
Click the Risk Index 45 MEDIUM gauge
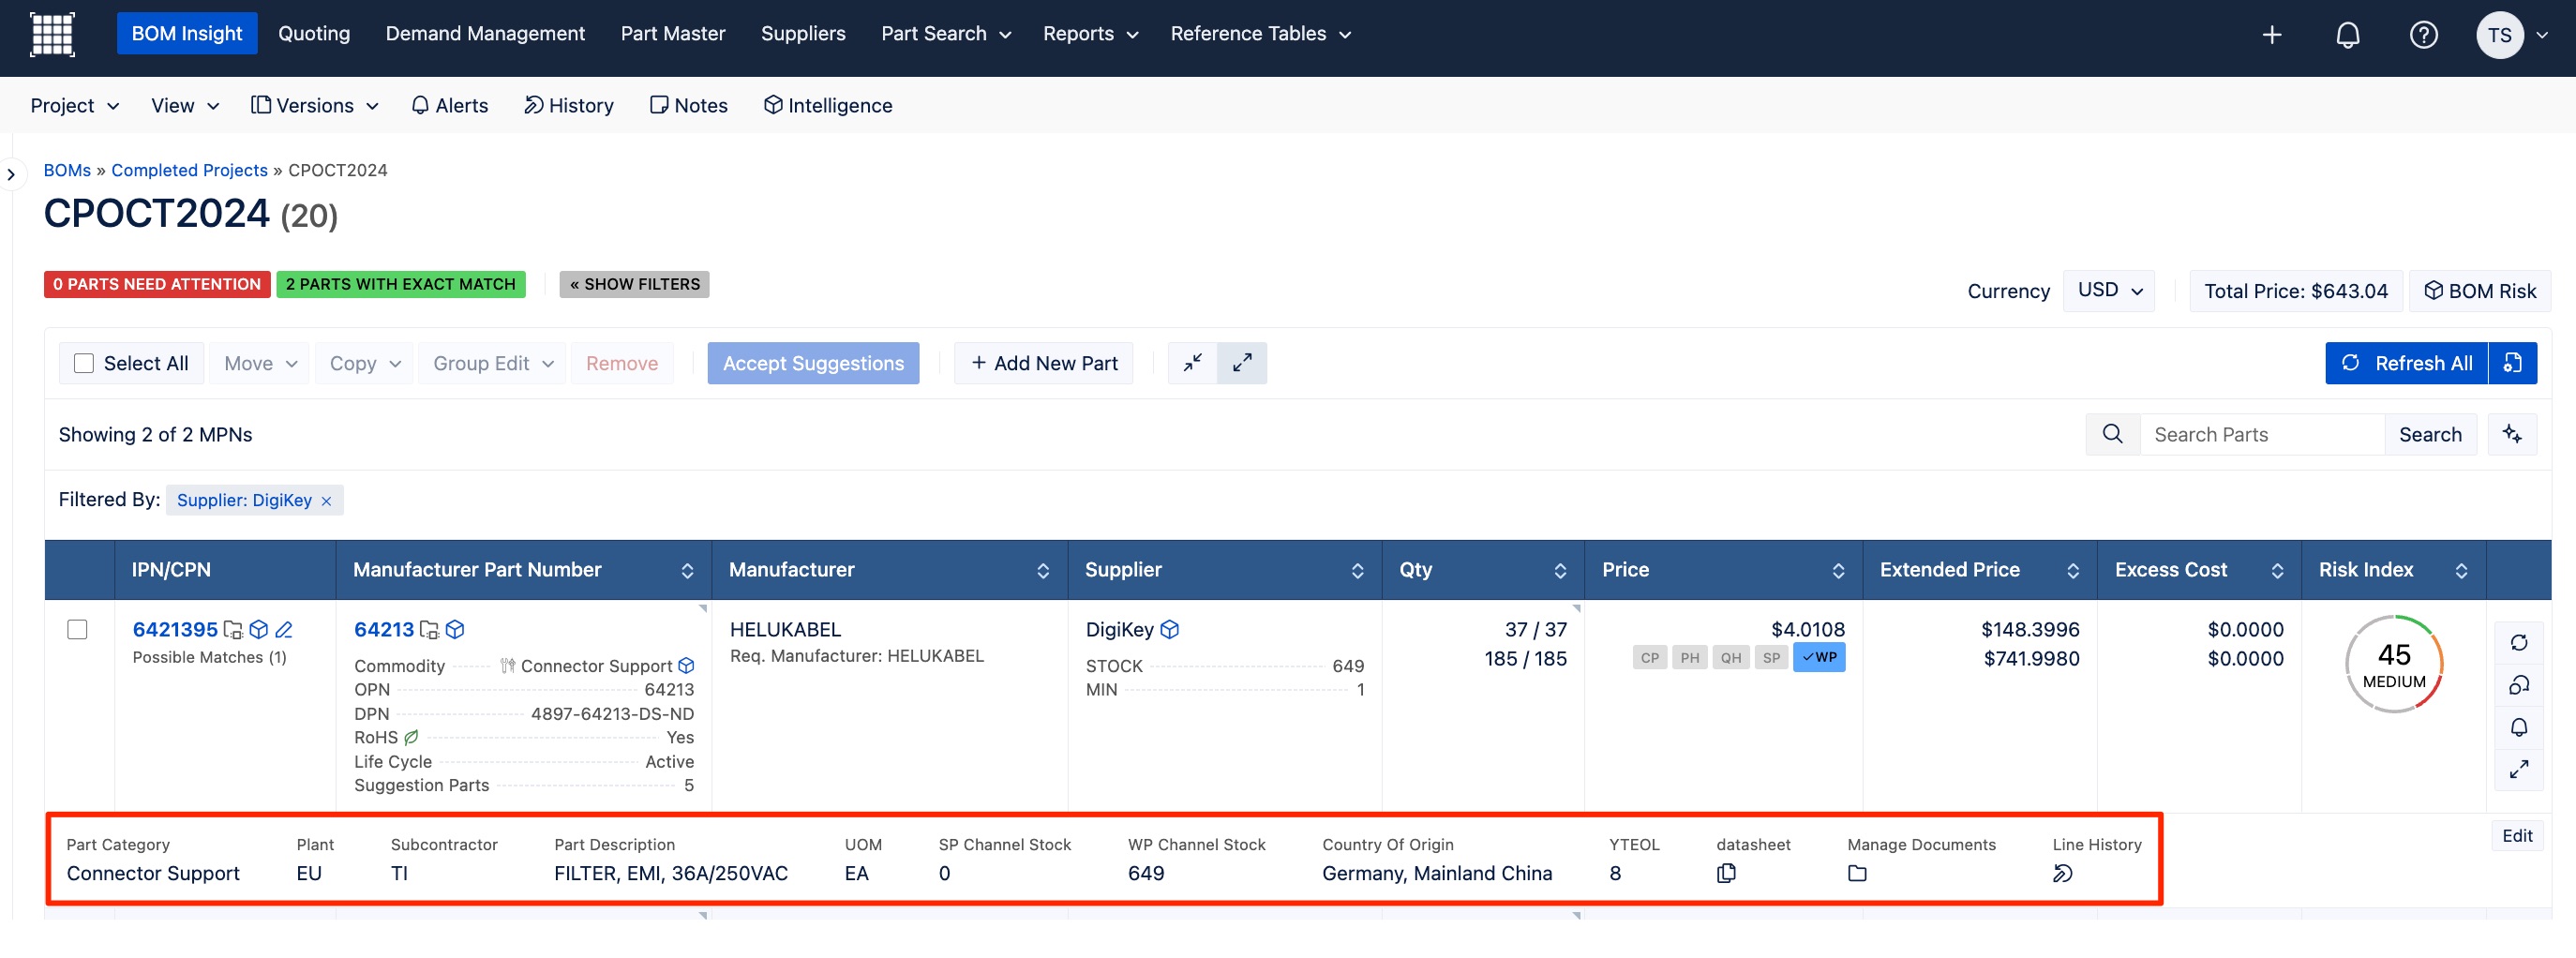coord(2393,665)
